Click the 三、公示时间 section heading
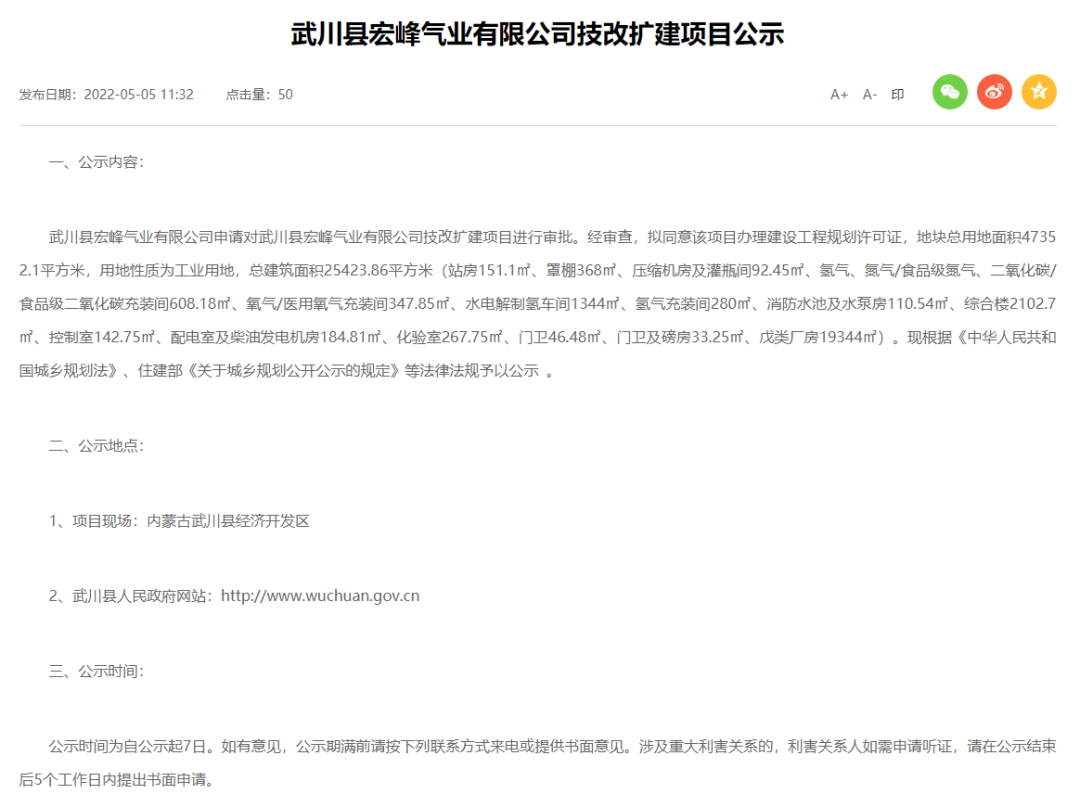The width and height of the screenshot is (1080, 794). tap(96, 671)
